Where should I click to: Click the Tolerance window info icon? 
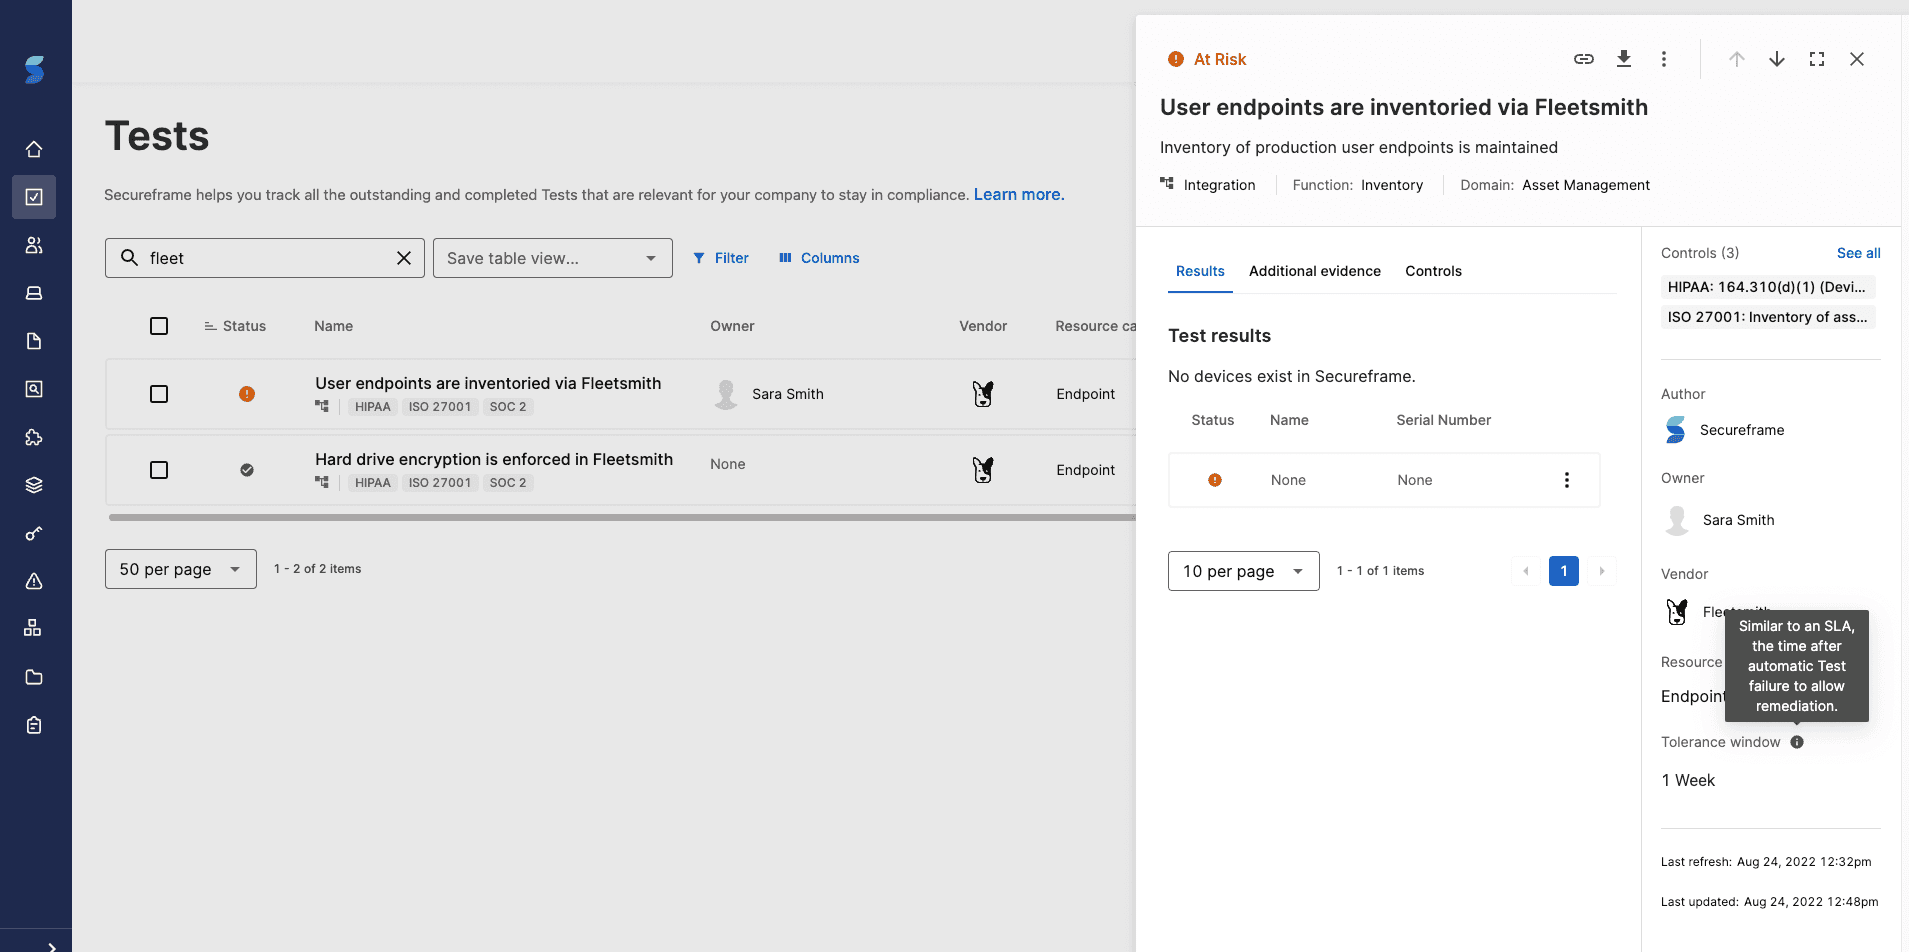tap(1797, 742)
